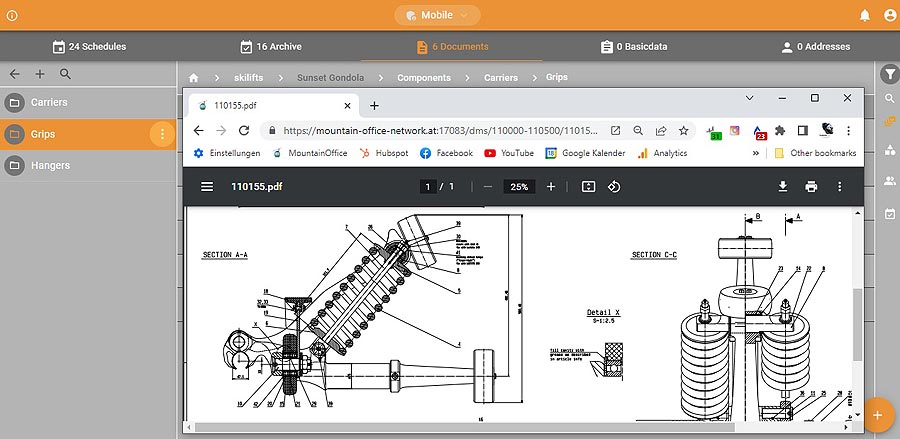This screenshot has width=900, height=439.
Task: Click the filter funnel icon
Action: pos(889,74)
